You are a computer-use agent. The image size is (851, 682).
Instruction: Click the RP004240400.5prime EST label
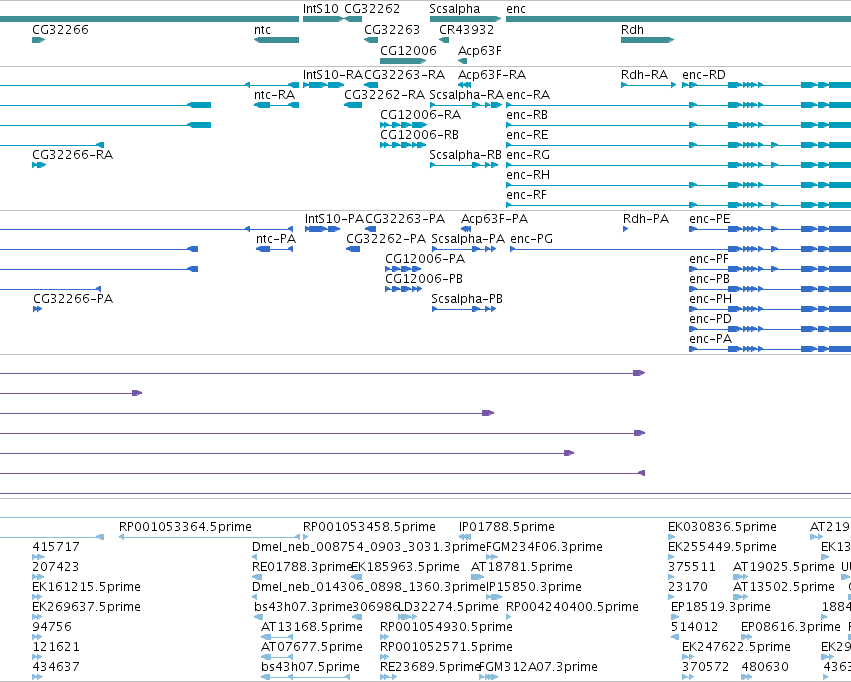tap(572, 607)
